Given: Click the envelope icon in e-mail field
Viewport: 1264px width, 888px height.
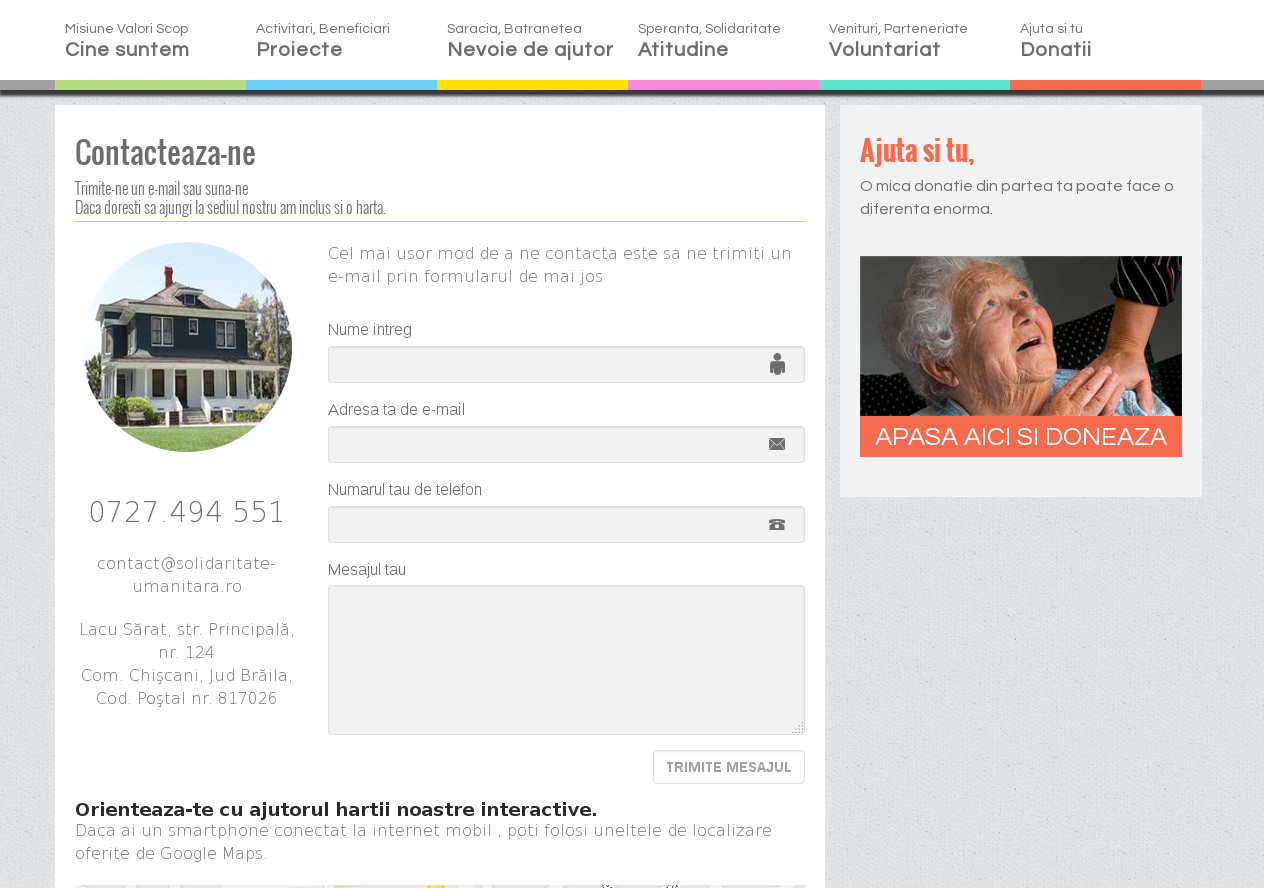Looking at the screenshot, I should pyautogui.click(x=777, y=444).
